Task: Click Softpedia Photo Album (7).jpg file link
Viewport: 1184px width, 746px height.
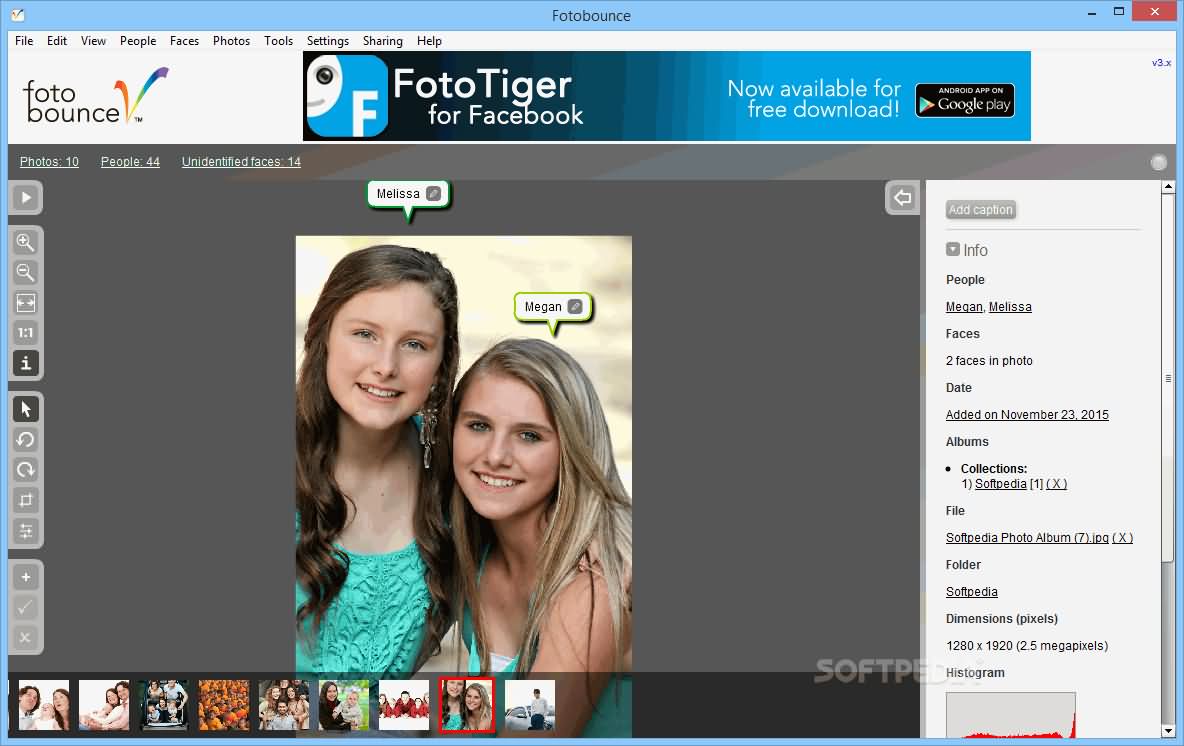Action: 1027,538
